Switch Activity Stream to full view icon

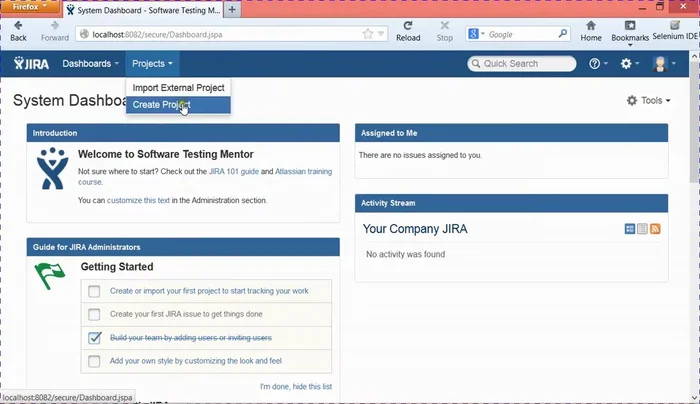point(630,229)
